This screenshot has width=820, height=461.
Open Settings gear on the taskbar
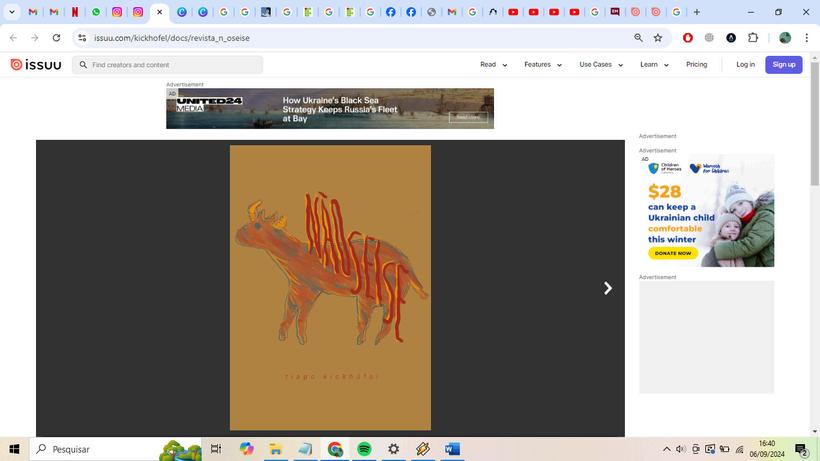coord(394,449)
